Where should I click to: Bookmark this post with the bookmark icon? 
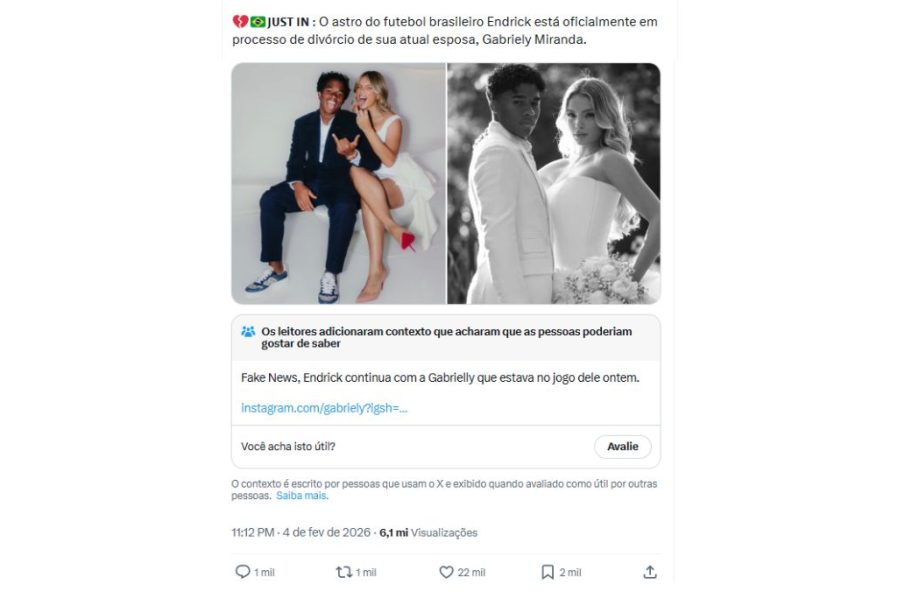[548, 572]
